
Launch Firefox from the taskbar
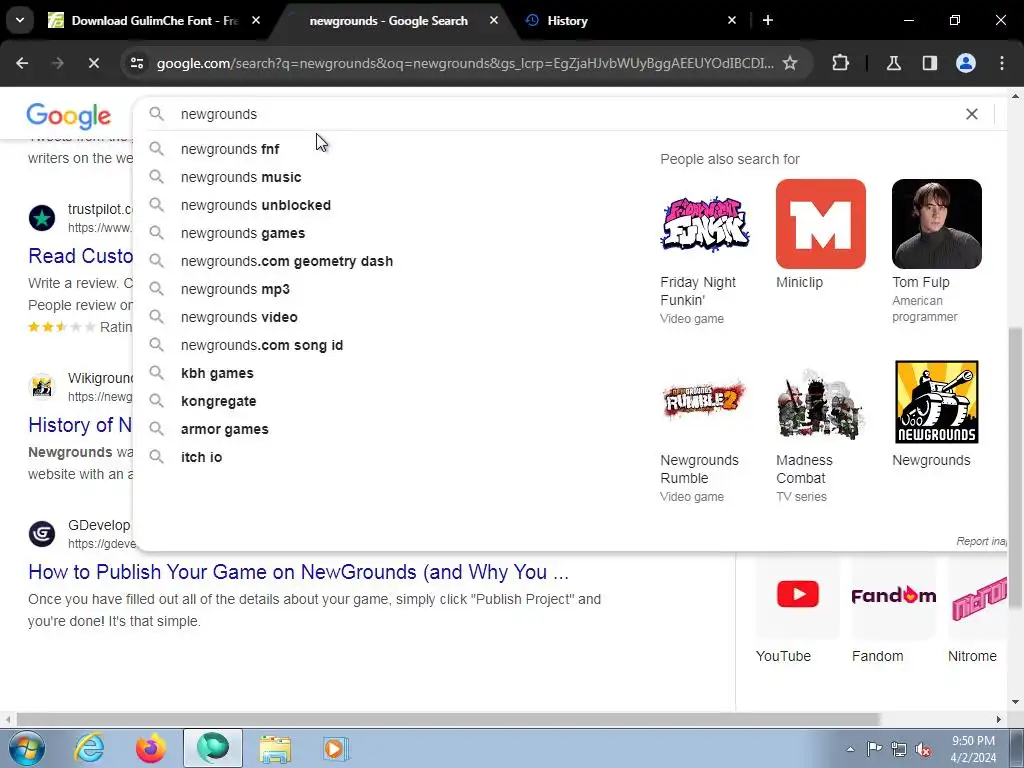pos(151,748)
